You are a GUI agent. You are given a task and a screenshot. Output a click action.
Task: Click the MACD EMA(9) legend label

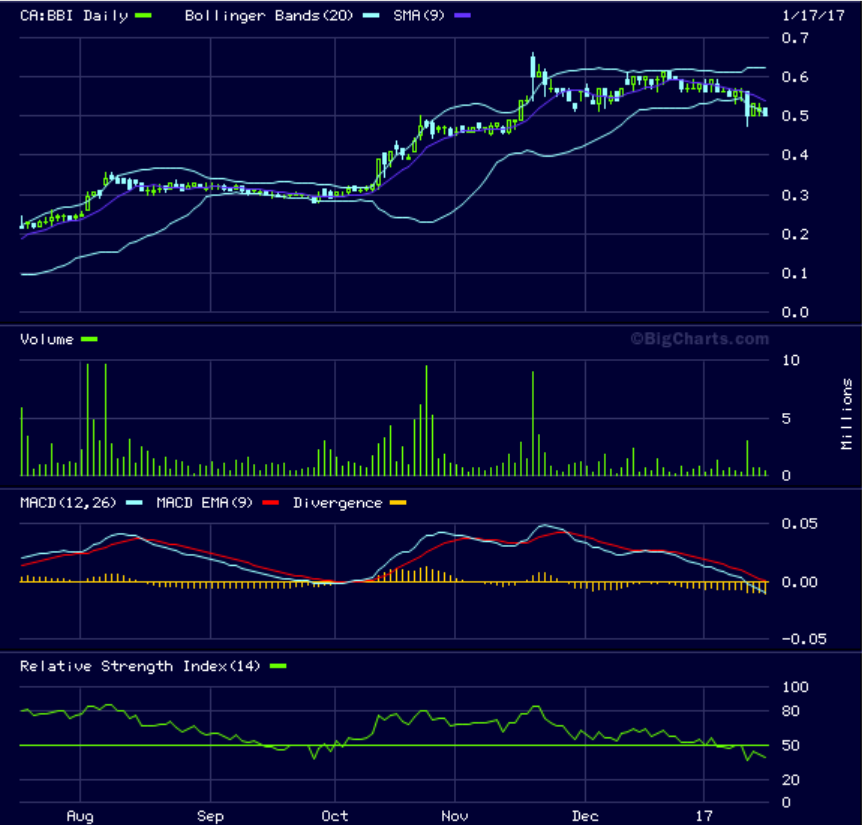click(x=205, y=503)
